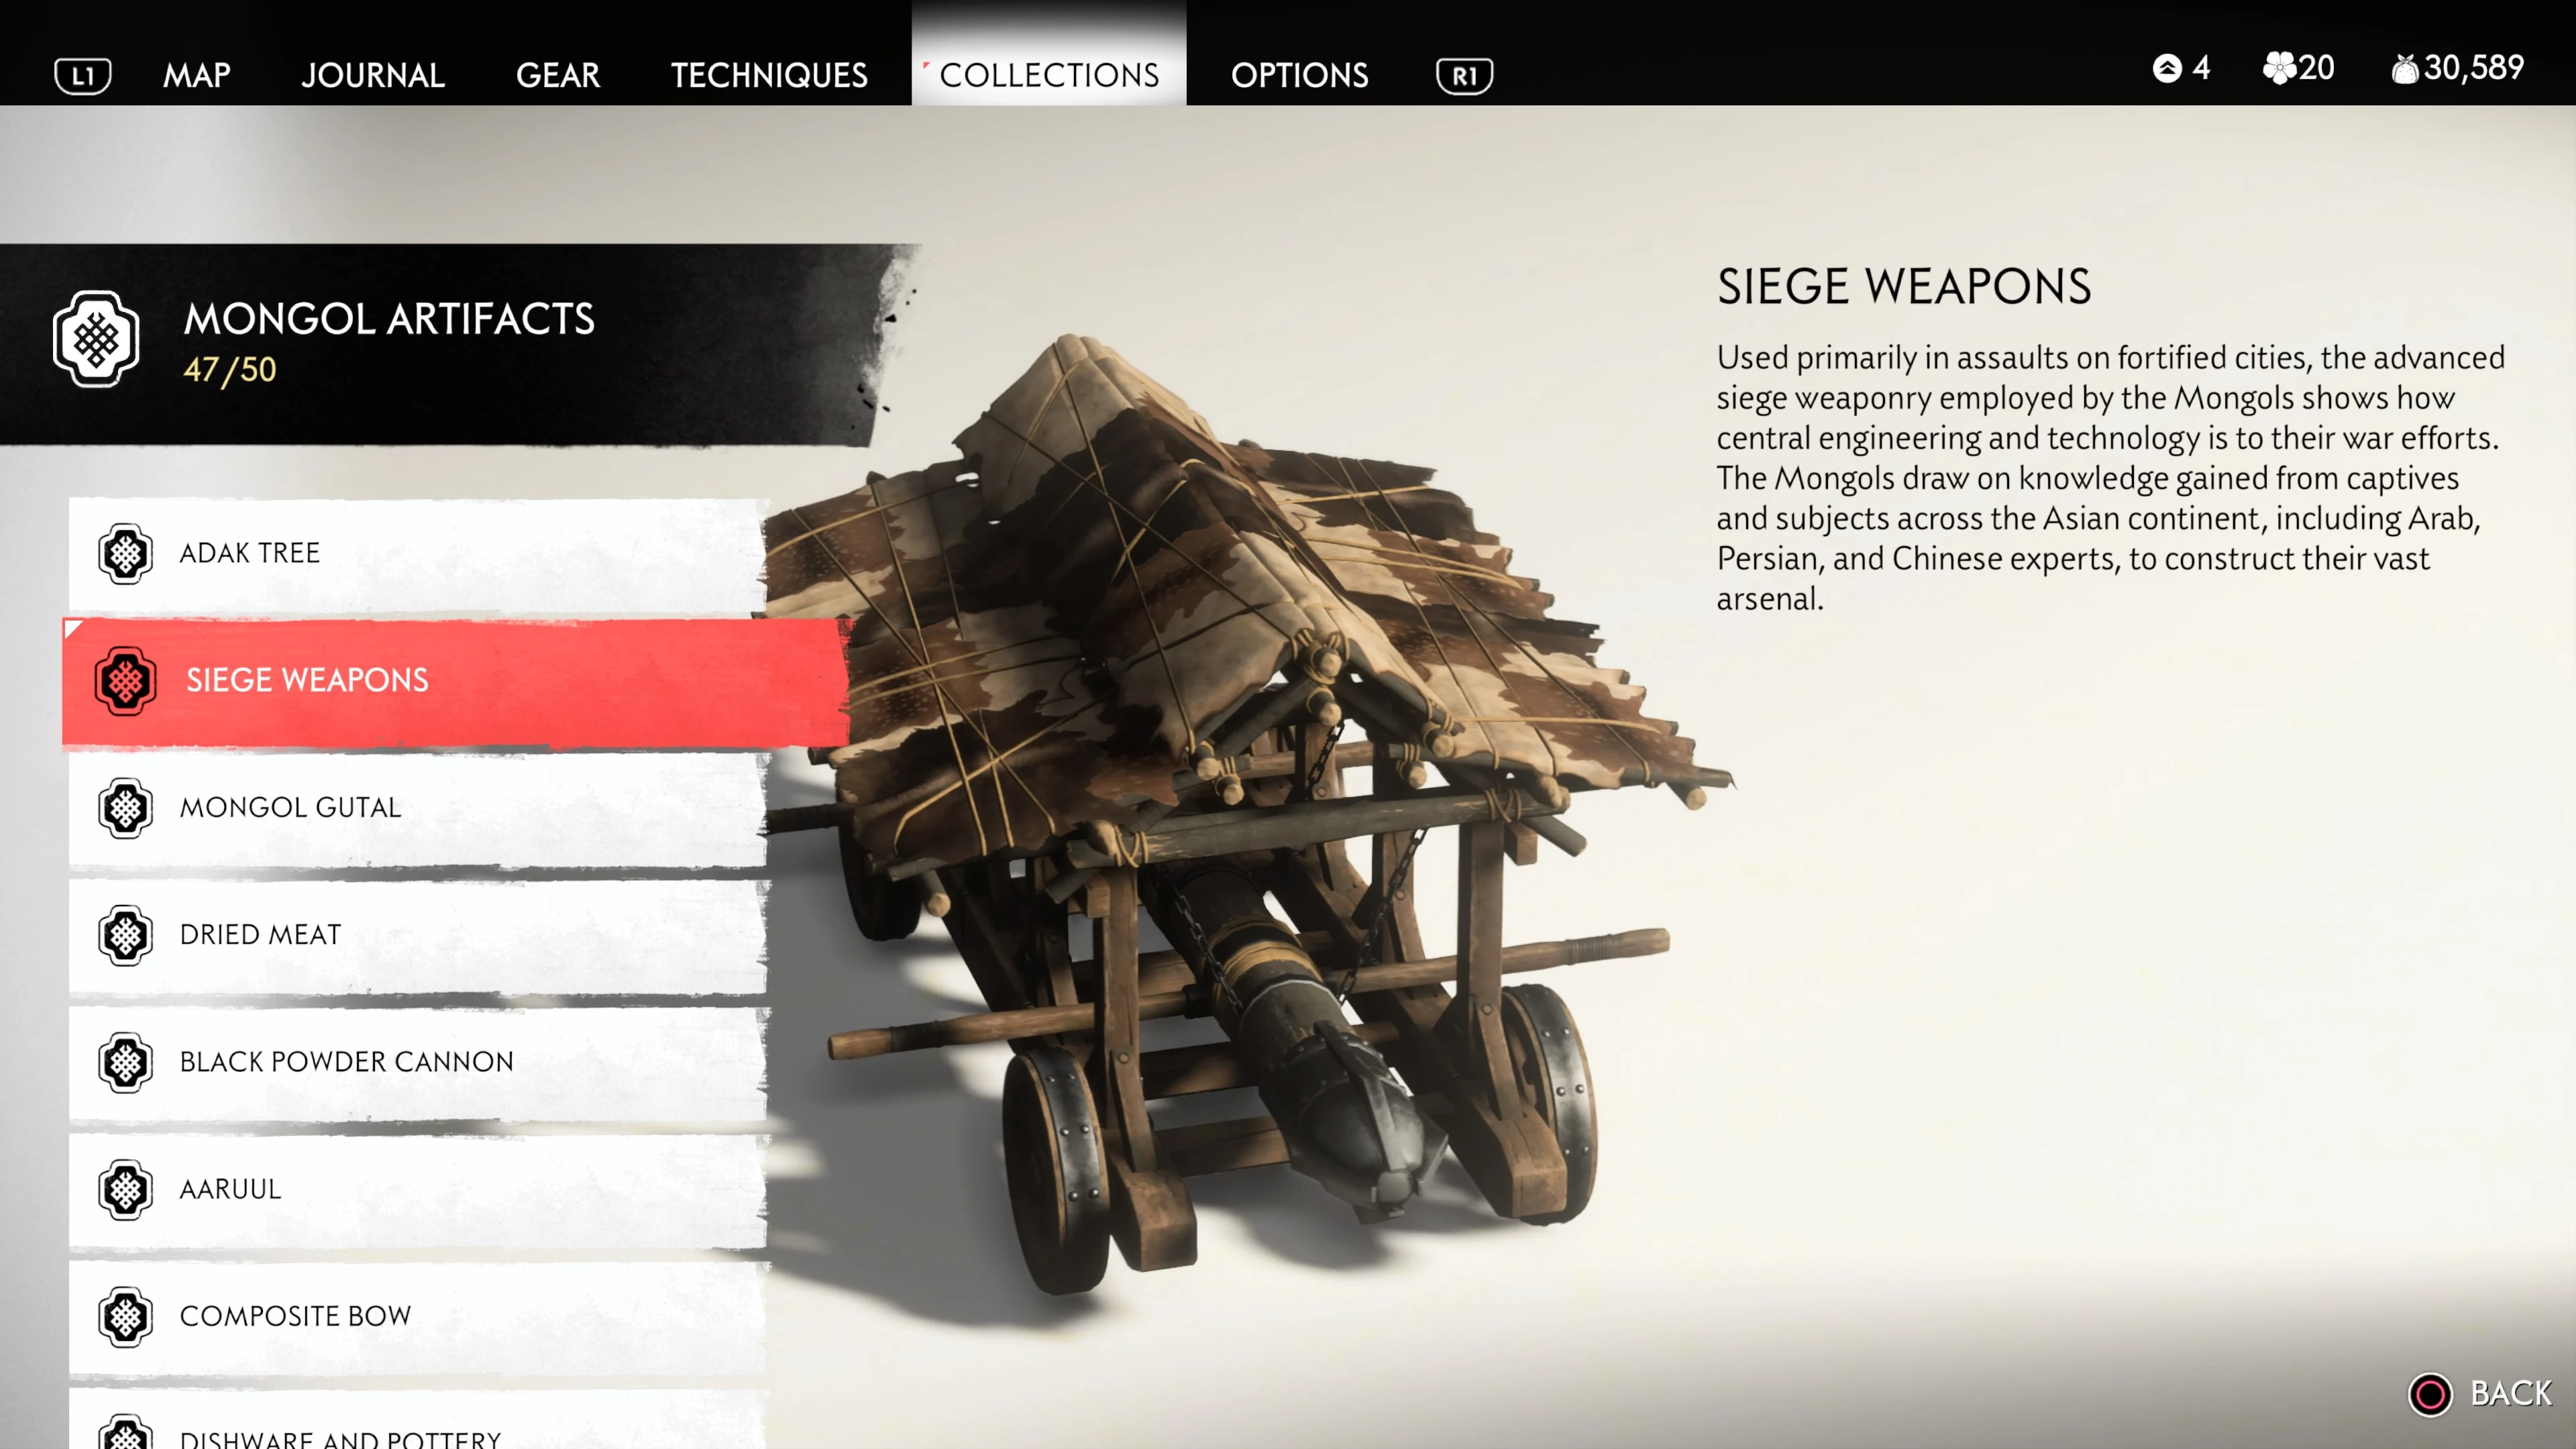The width and height of the screenshot is (2576, 1449).
Task: Go to the Techniques tab
Action: pos(769,76)
